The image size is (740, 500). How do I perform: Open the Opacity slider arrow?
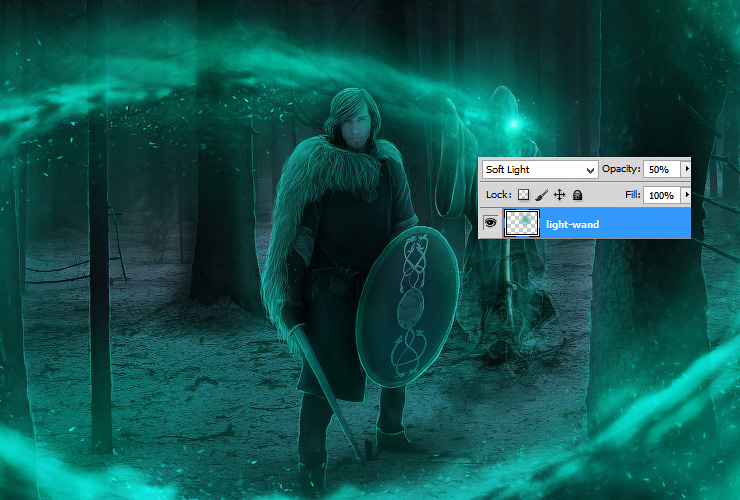click(687, 169)
